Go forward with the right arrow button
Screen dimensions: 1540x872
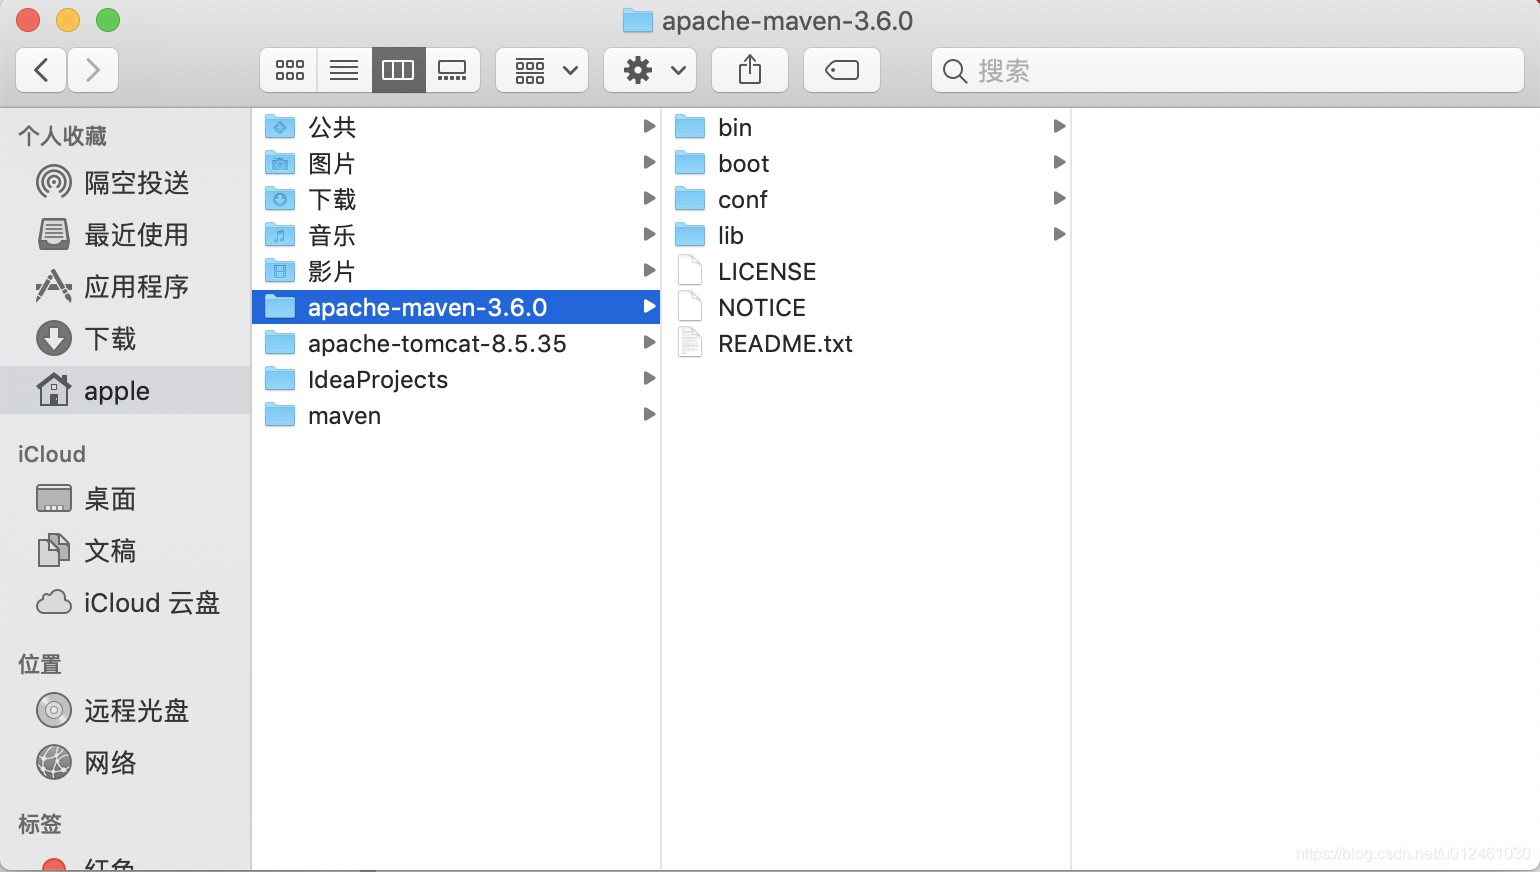tap(93, 70)
